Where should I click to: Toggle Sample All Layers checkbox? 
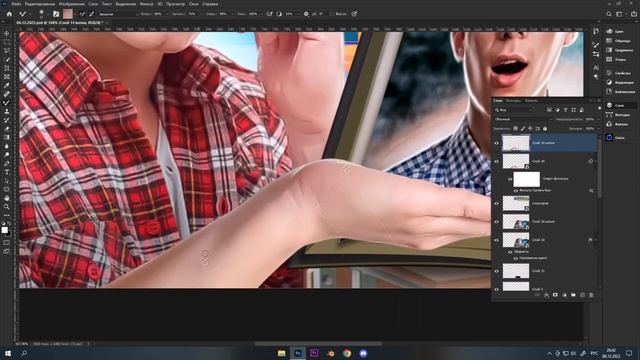point(331,14)
